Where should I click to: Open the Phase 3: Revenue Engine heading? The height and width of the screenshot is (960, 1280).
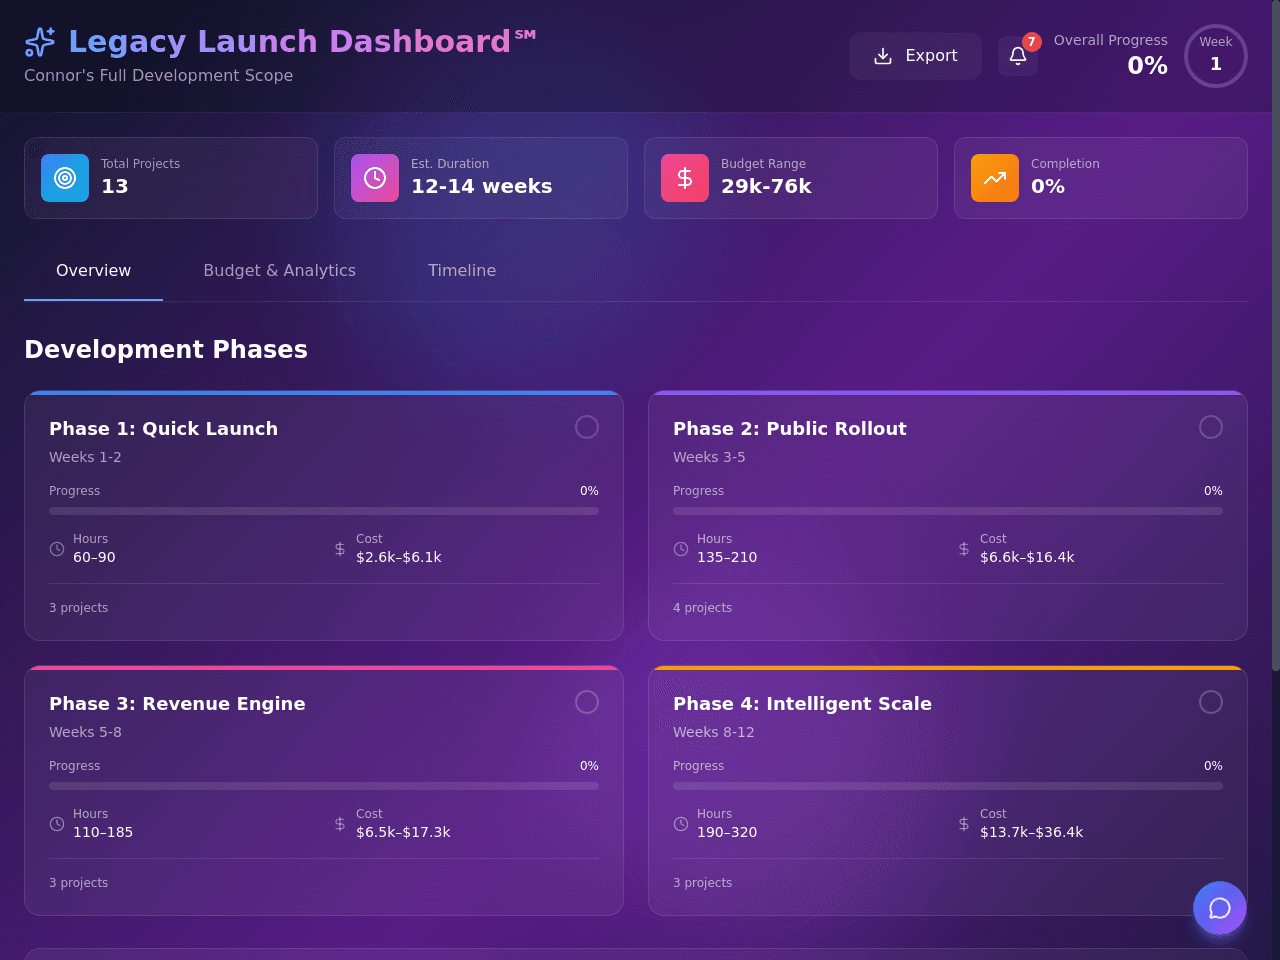click(177, 703)
